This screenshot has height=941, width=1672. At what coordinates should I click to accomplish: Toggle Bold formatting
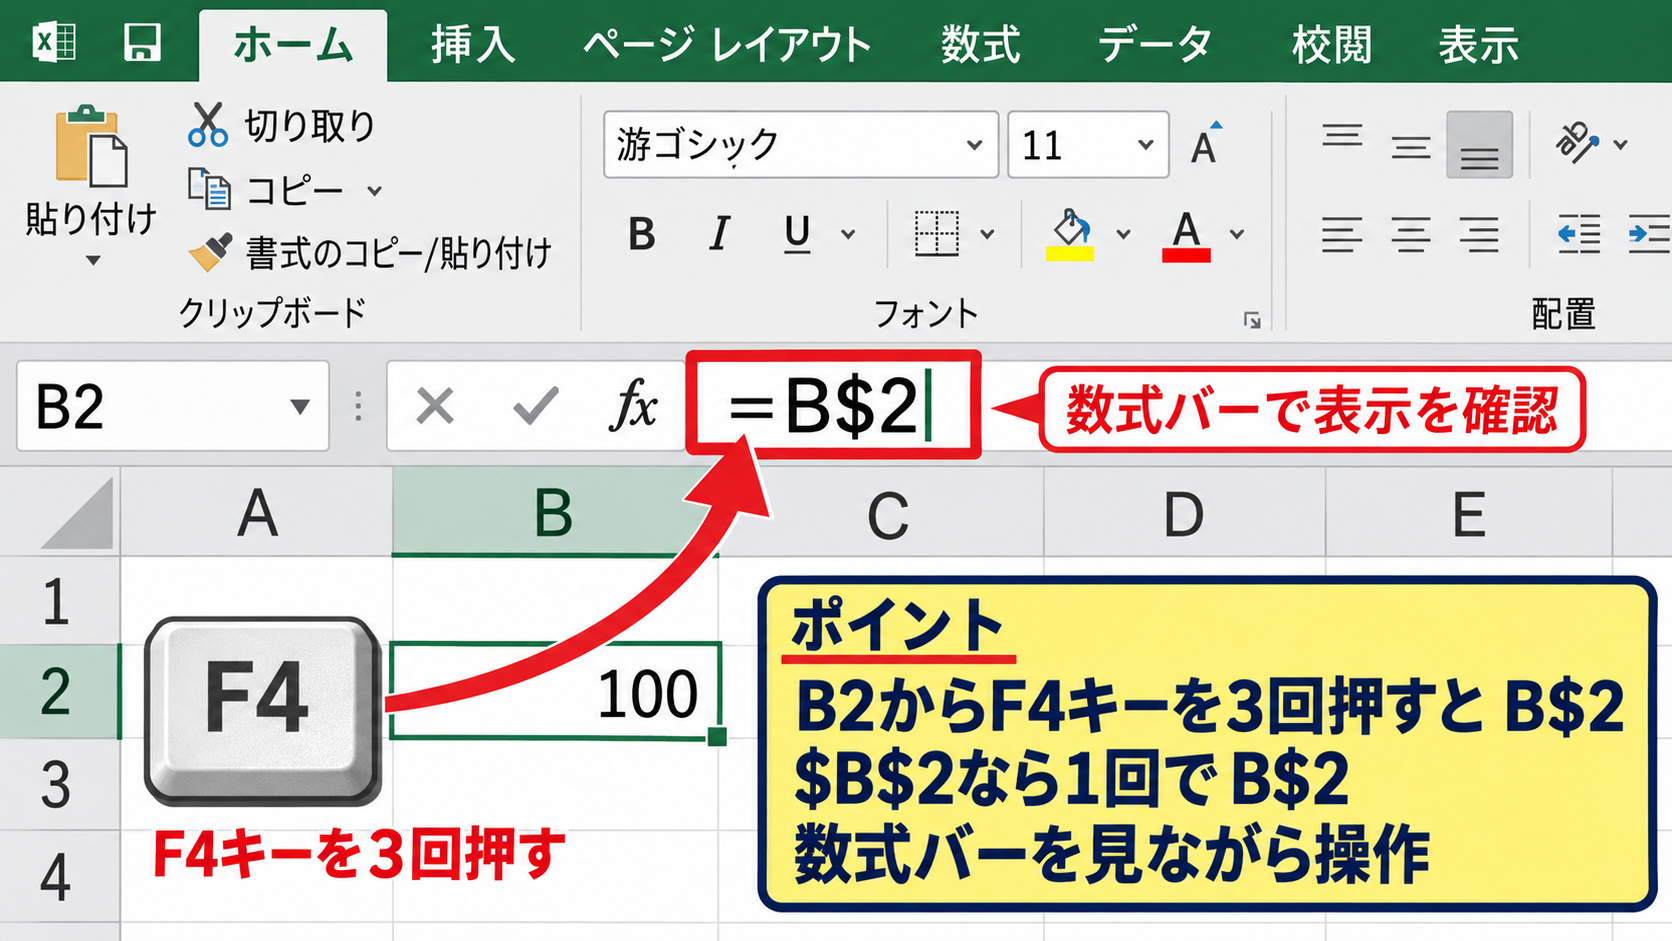click(642, 234)
